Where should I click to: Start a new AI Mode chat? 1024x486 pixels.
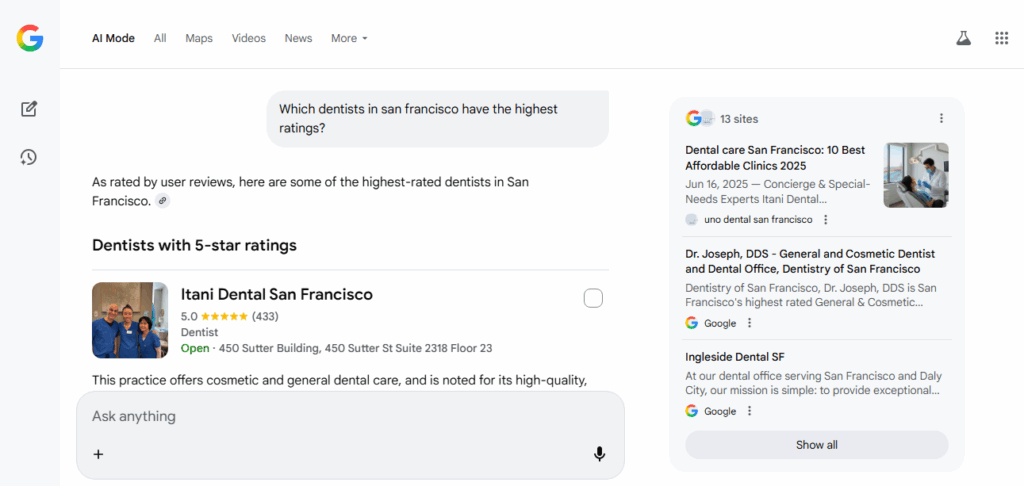coord(29,109)
